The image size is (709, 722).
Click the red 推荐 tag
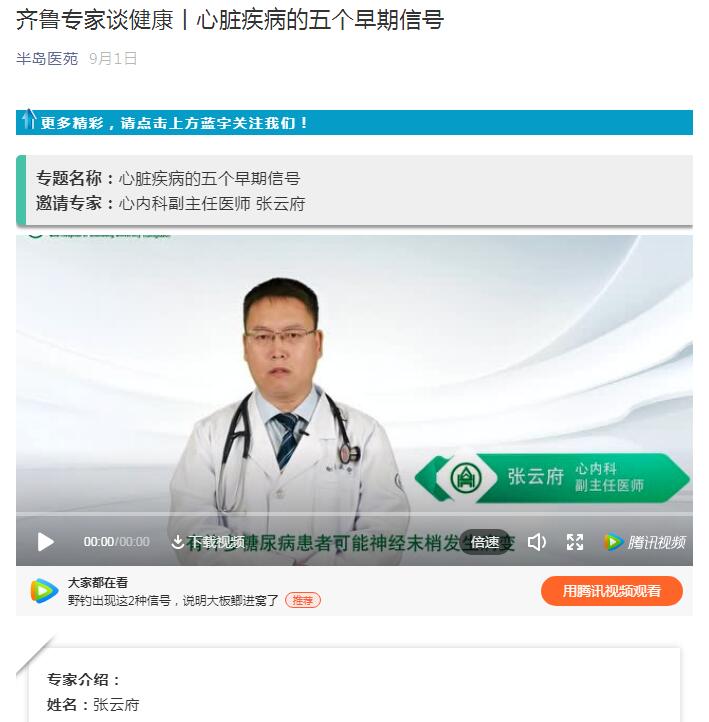303,600
